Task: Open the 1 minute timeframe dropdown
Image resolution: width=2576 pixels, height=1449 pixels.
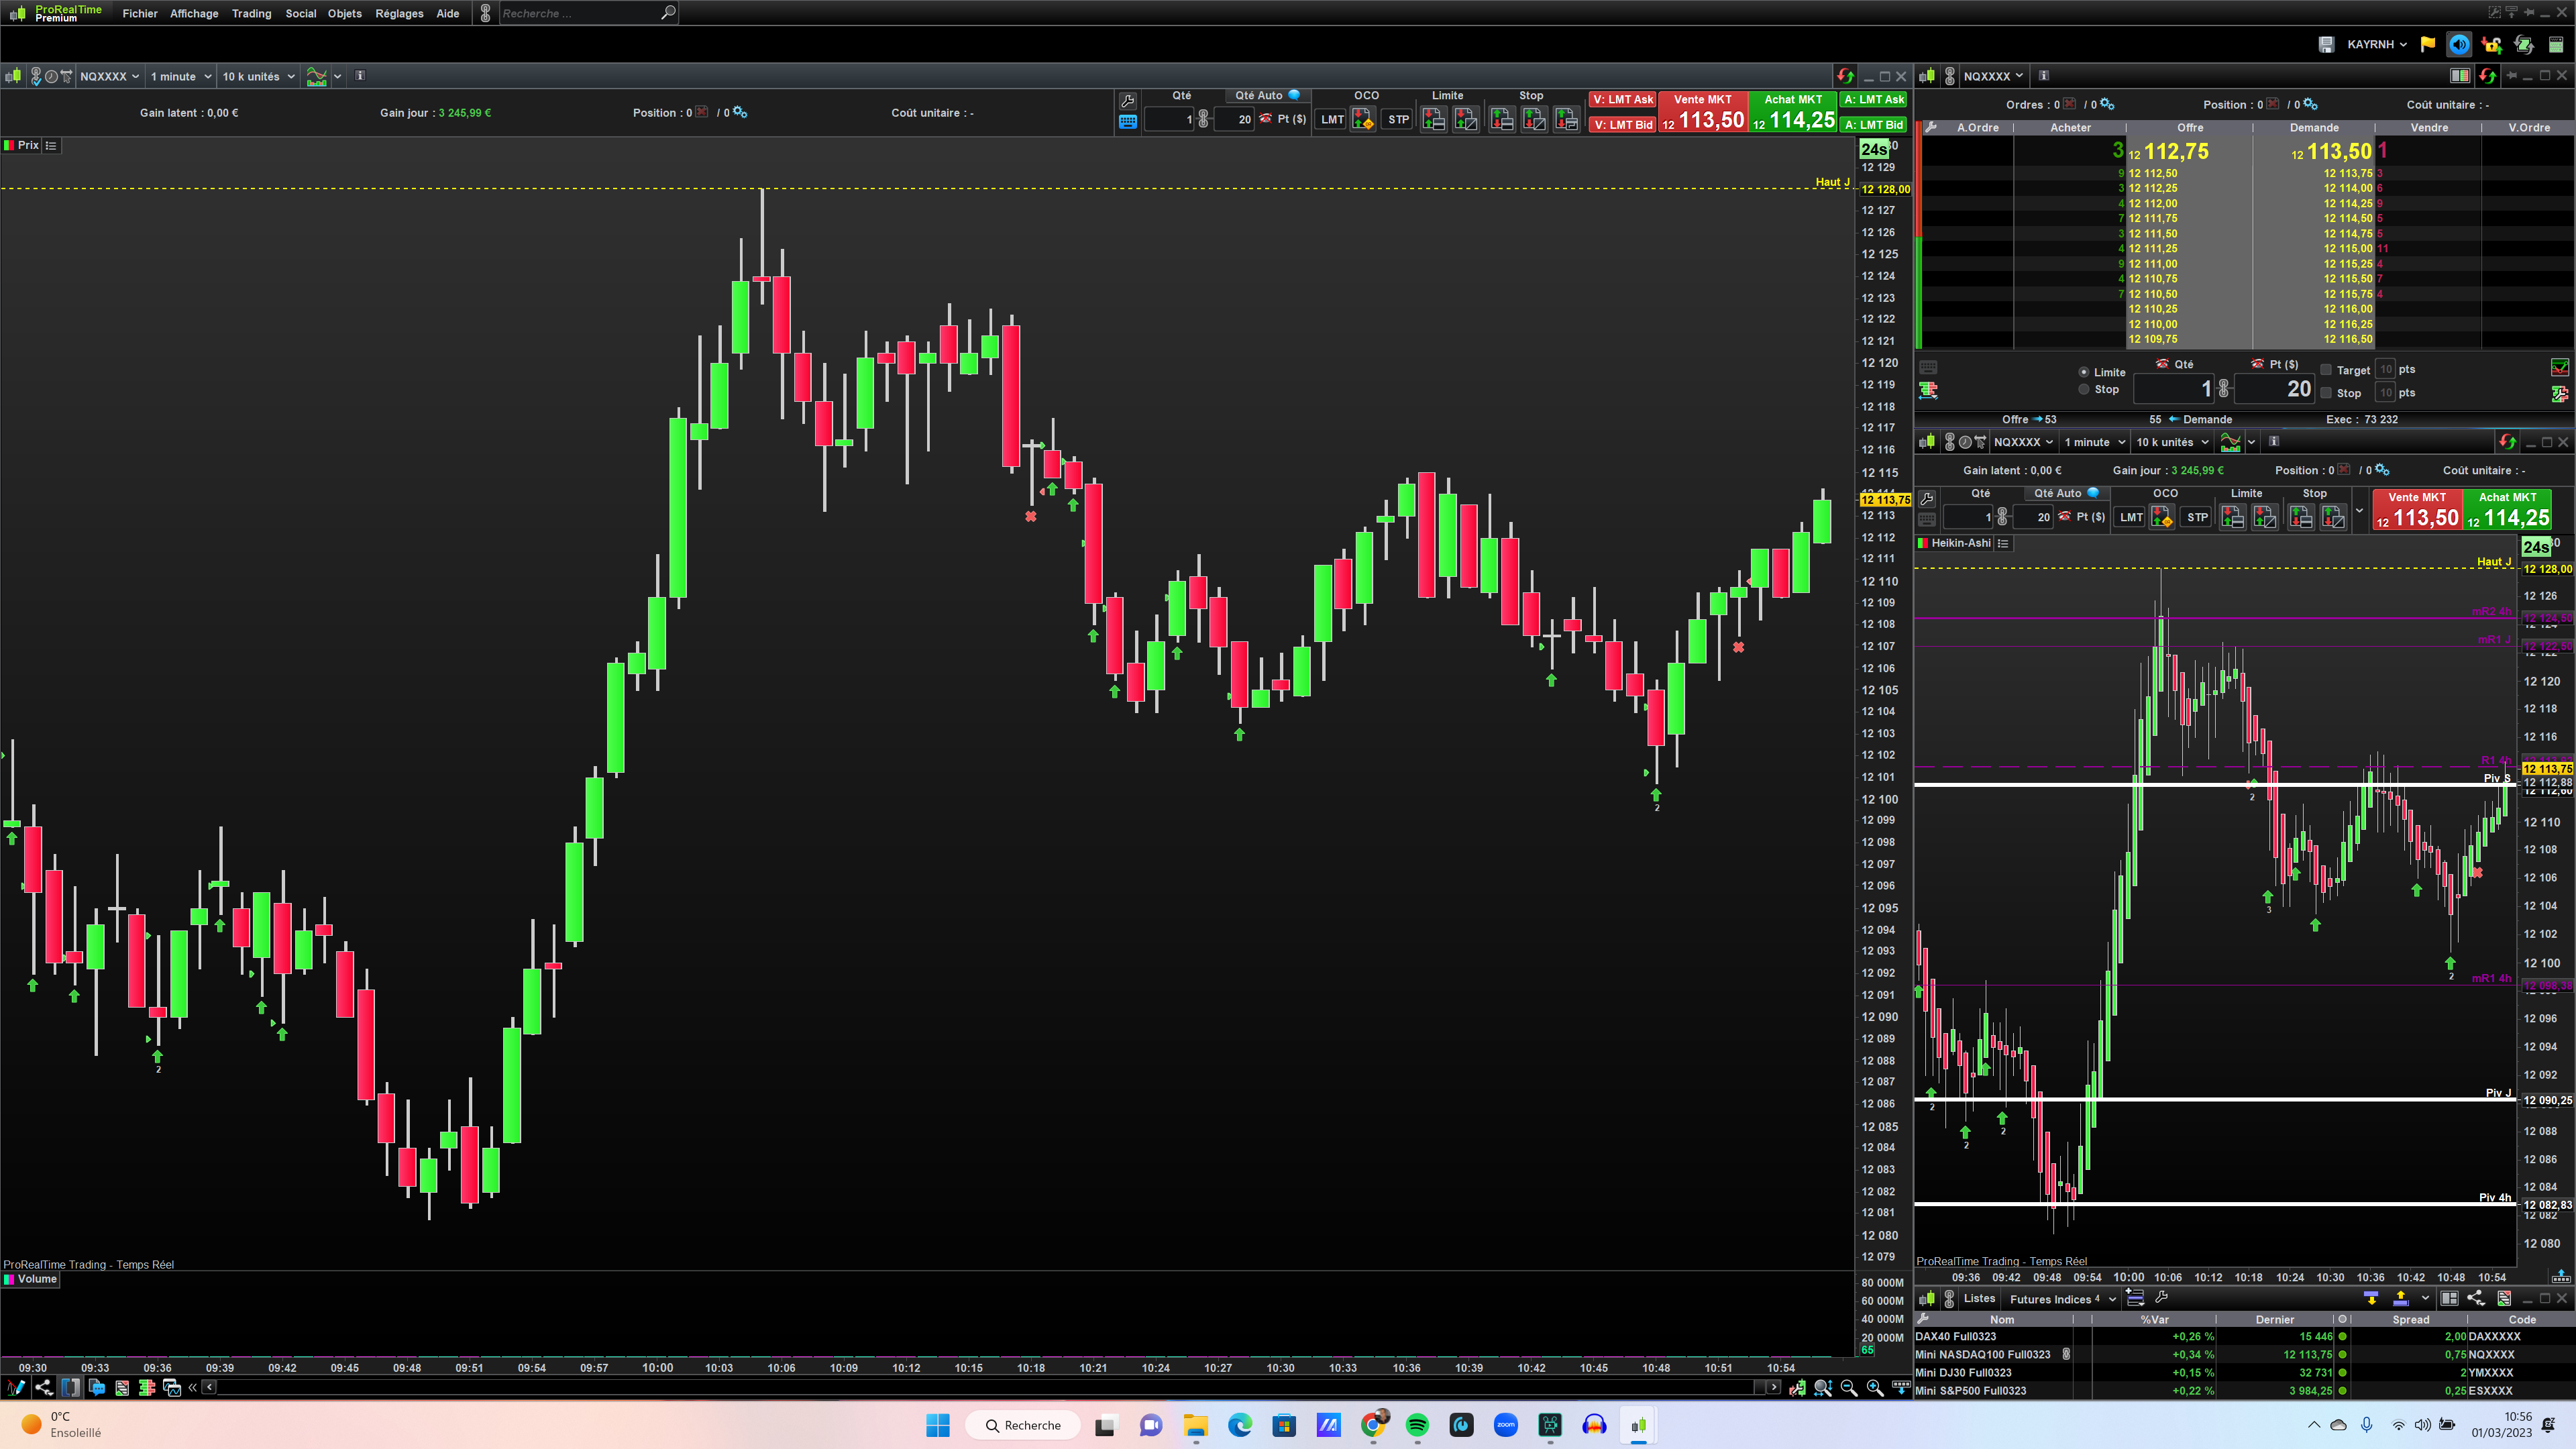Action: (x=181, y=76)
